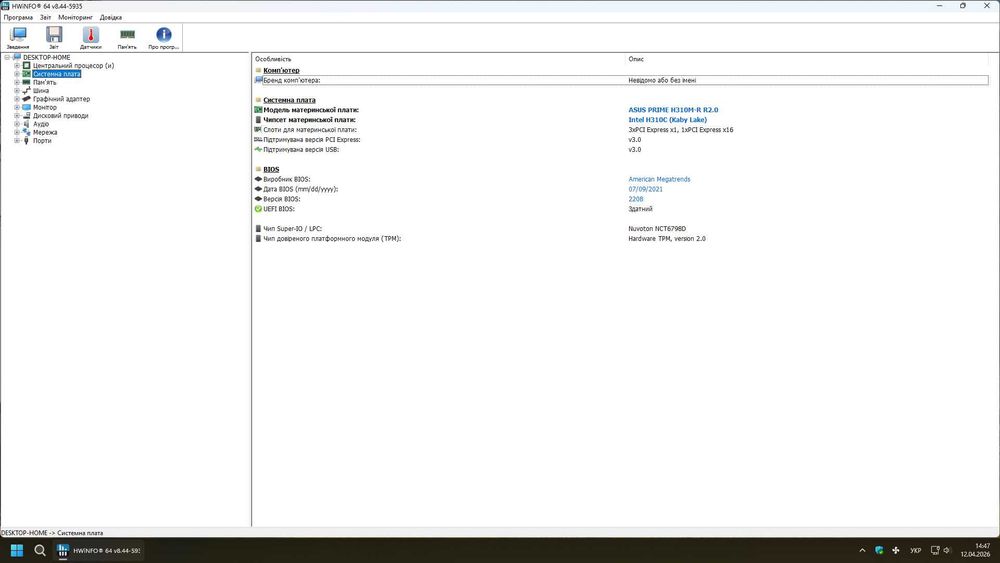This screenshot has width=1000, height=563.
Task: Open the Моніторинг menu
Action: 75,17
